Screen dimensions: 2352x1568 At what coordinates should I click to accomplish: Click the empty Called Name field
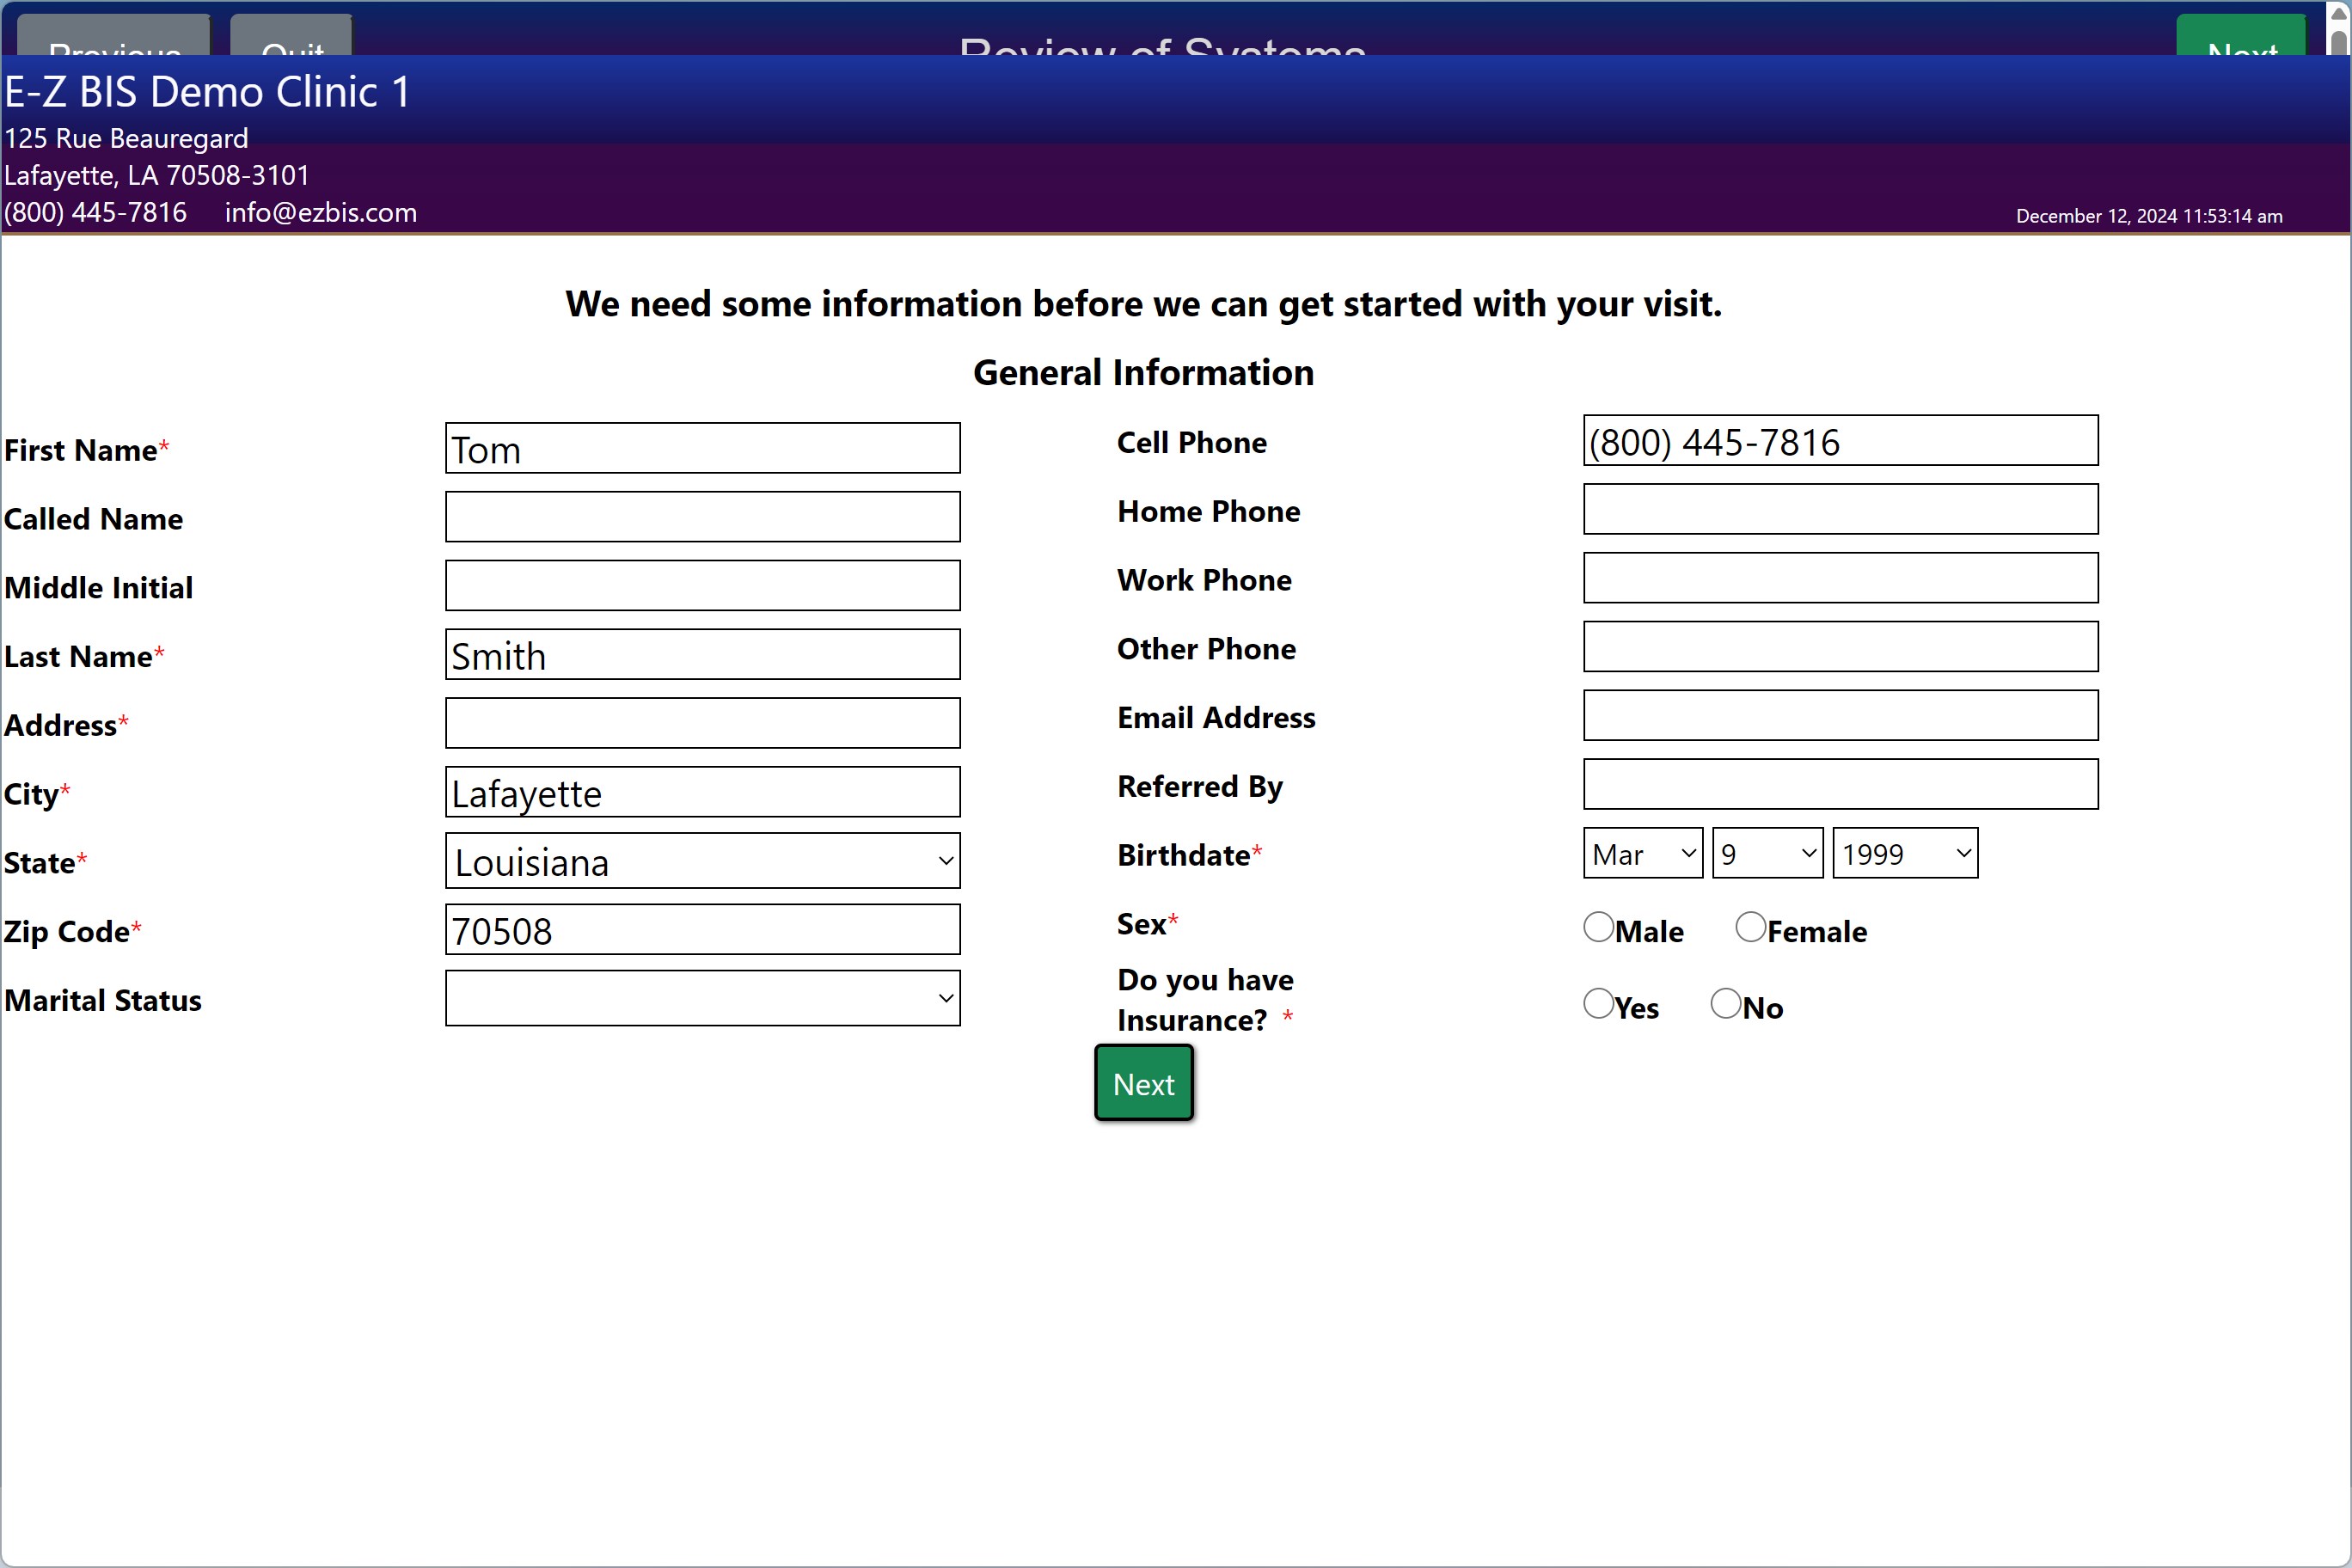coord(702,516)
